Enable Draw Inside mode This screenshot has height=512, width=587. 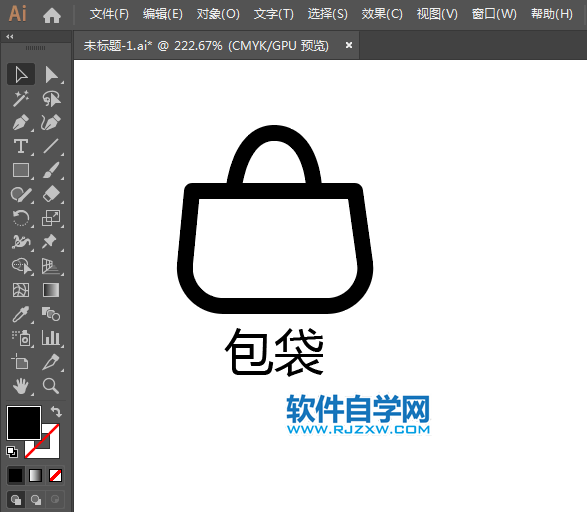click(55, 500)
